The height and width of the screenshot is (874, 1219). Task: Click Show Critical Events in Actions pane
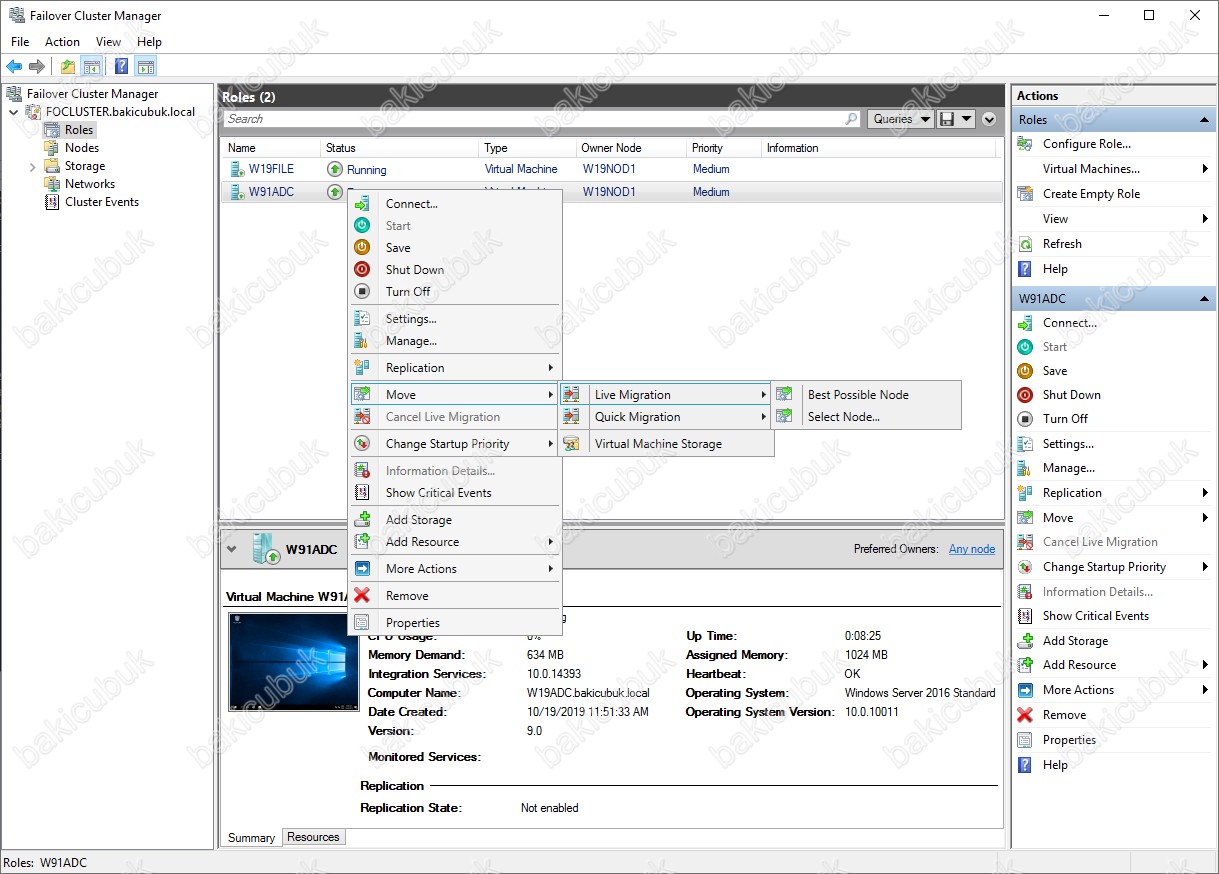tap(1095, 616)
